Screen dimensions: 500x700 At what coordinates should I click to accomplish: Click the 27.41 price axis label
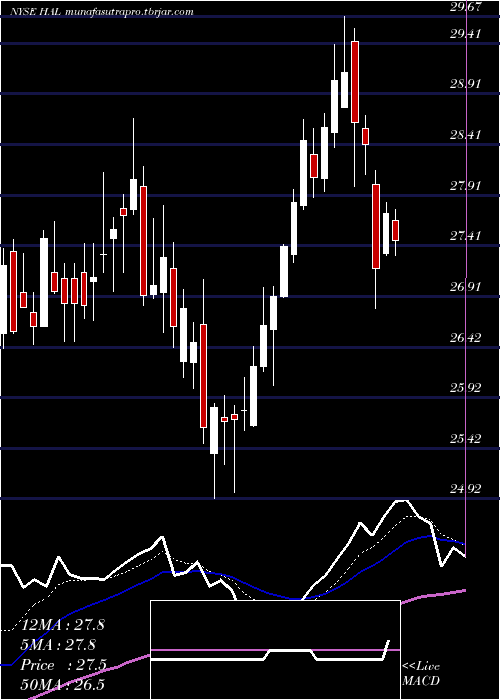click(x=466, y=235)
